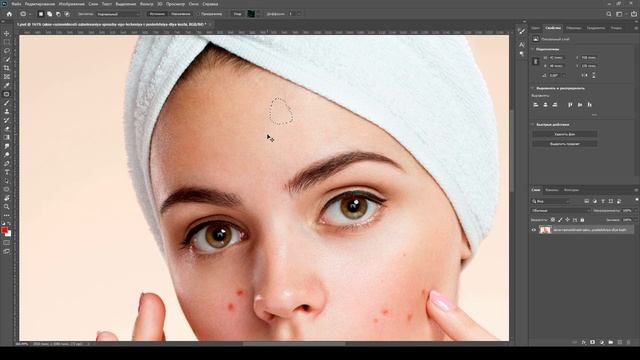Image resolution: width=640 pixels, height=360 pixels.
Task: Click the Add to selection mode icon
Action: coord(49,14)
